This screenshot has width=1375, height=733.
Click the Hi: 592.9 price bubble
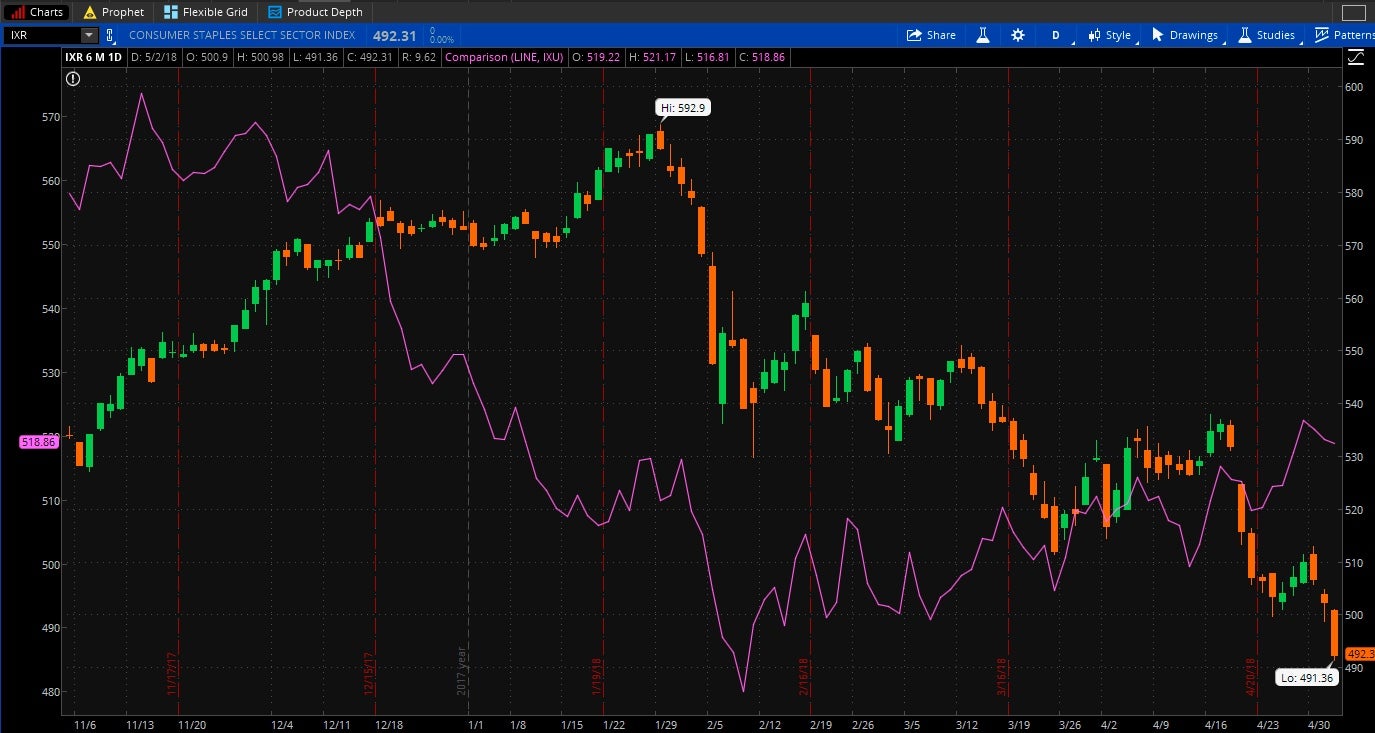pos(684,108)
